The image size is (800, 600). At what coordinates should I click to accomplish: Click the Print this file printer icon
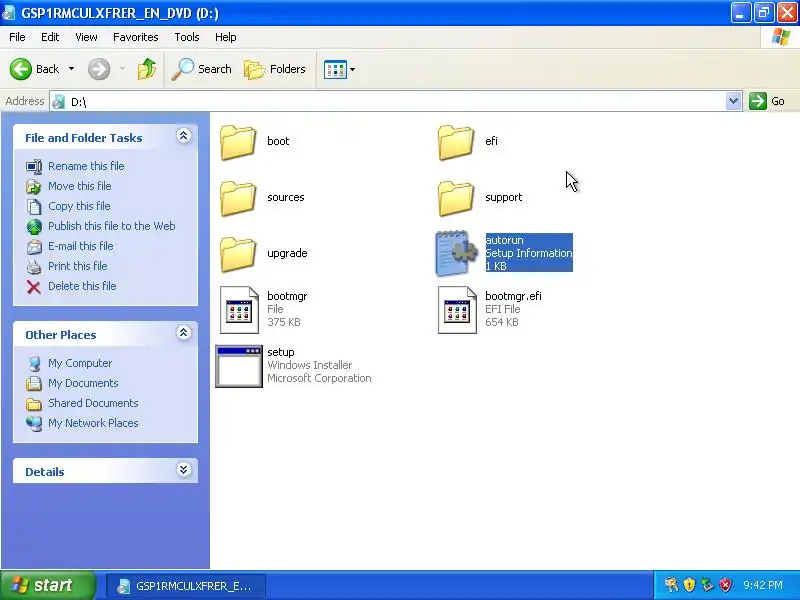34,266
